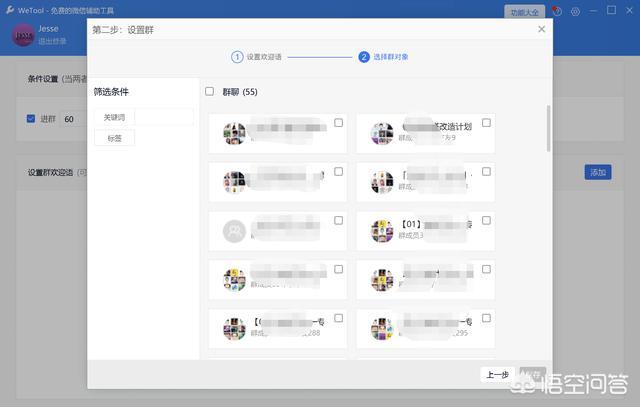Image resolution: width=640 pixels, height=407 pixels.
Task: Click the 【01】 group avatar
Action: 381,231
